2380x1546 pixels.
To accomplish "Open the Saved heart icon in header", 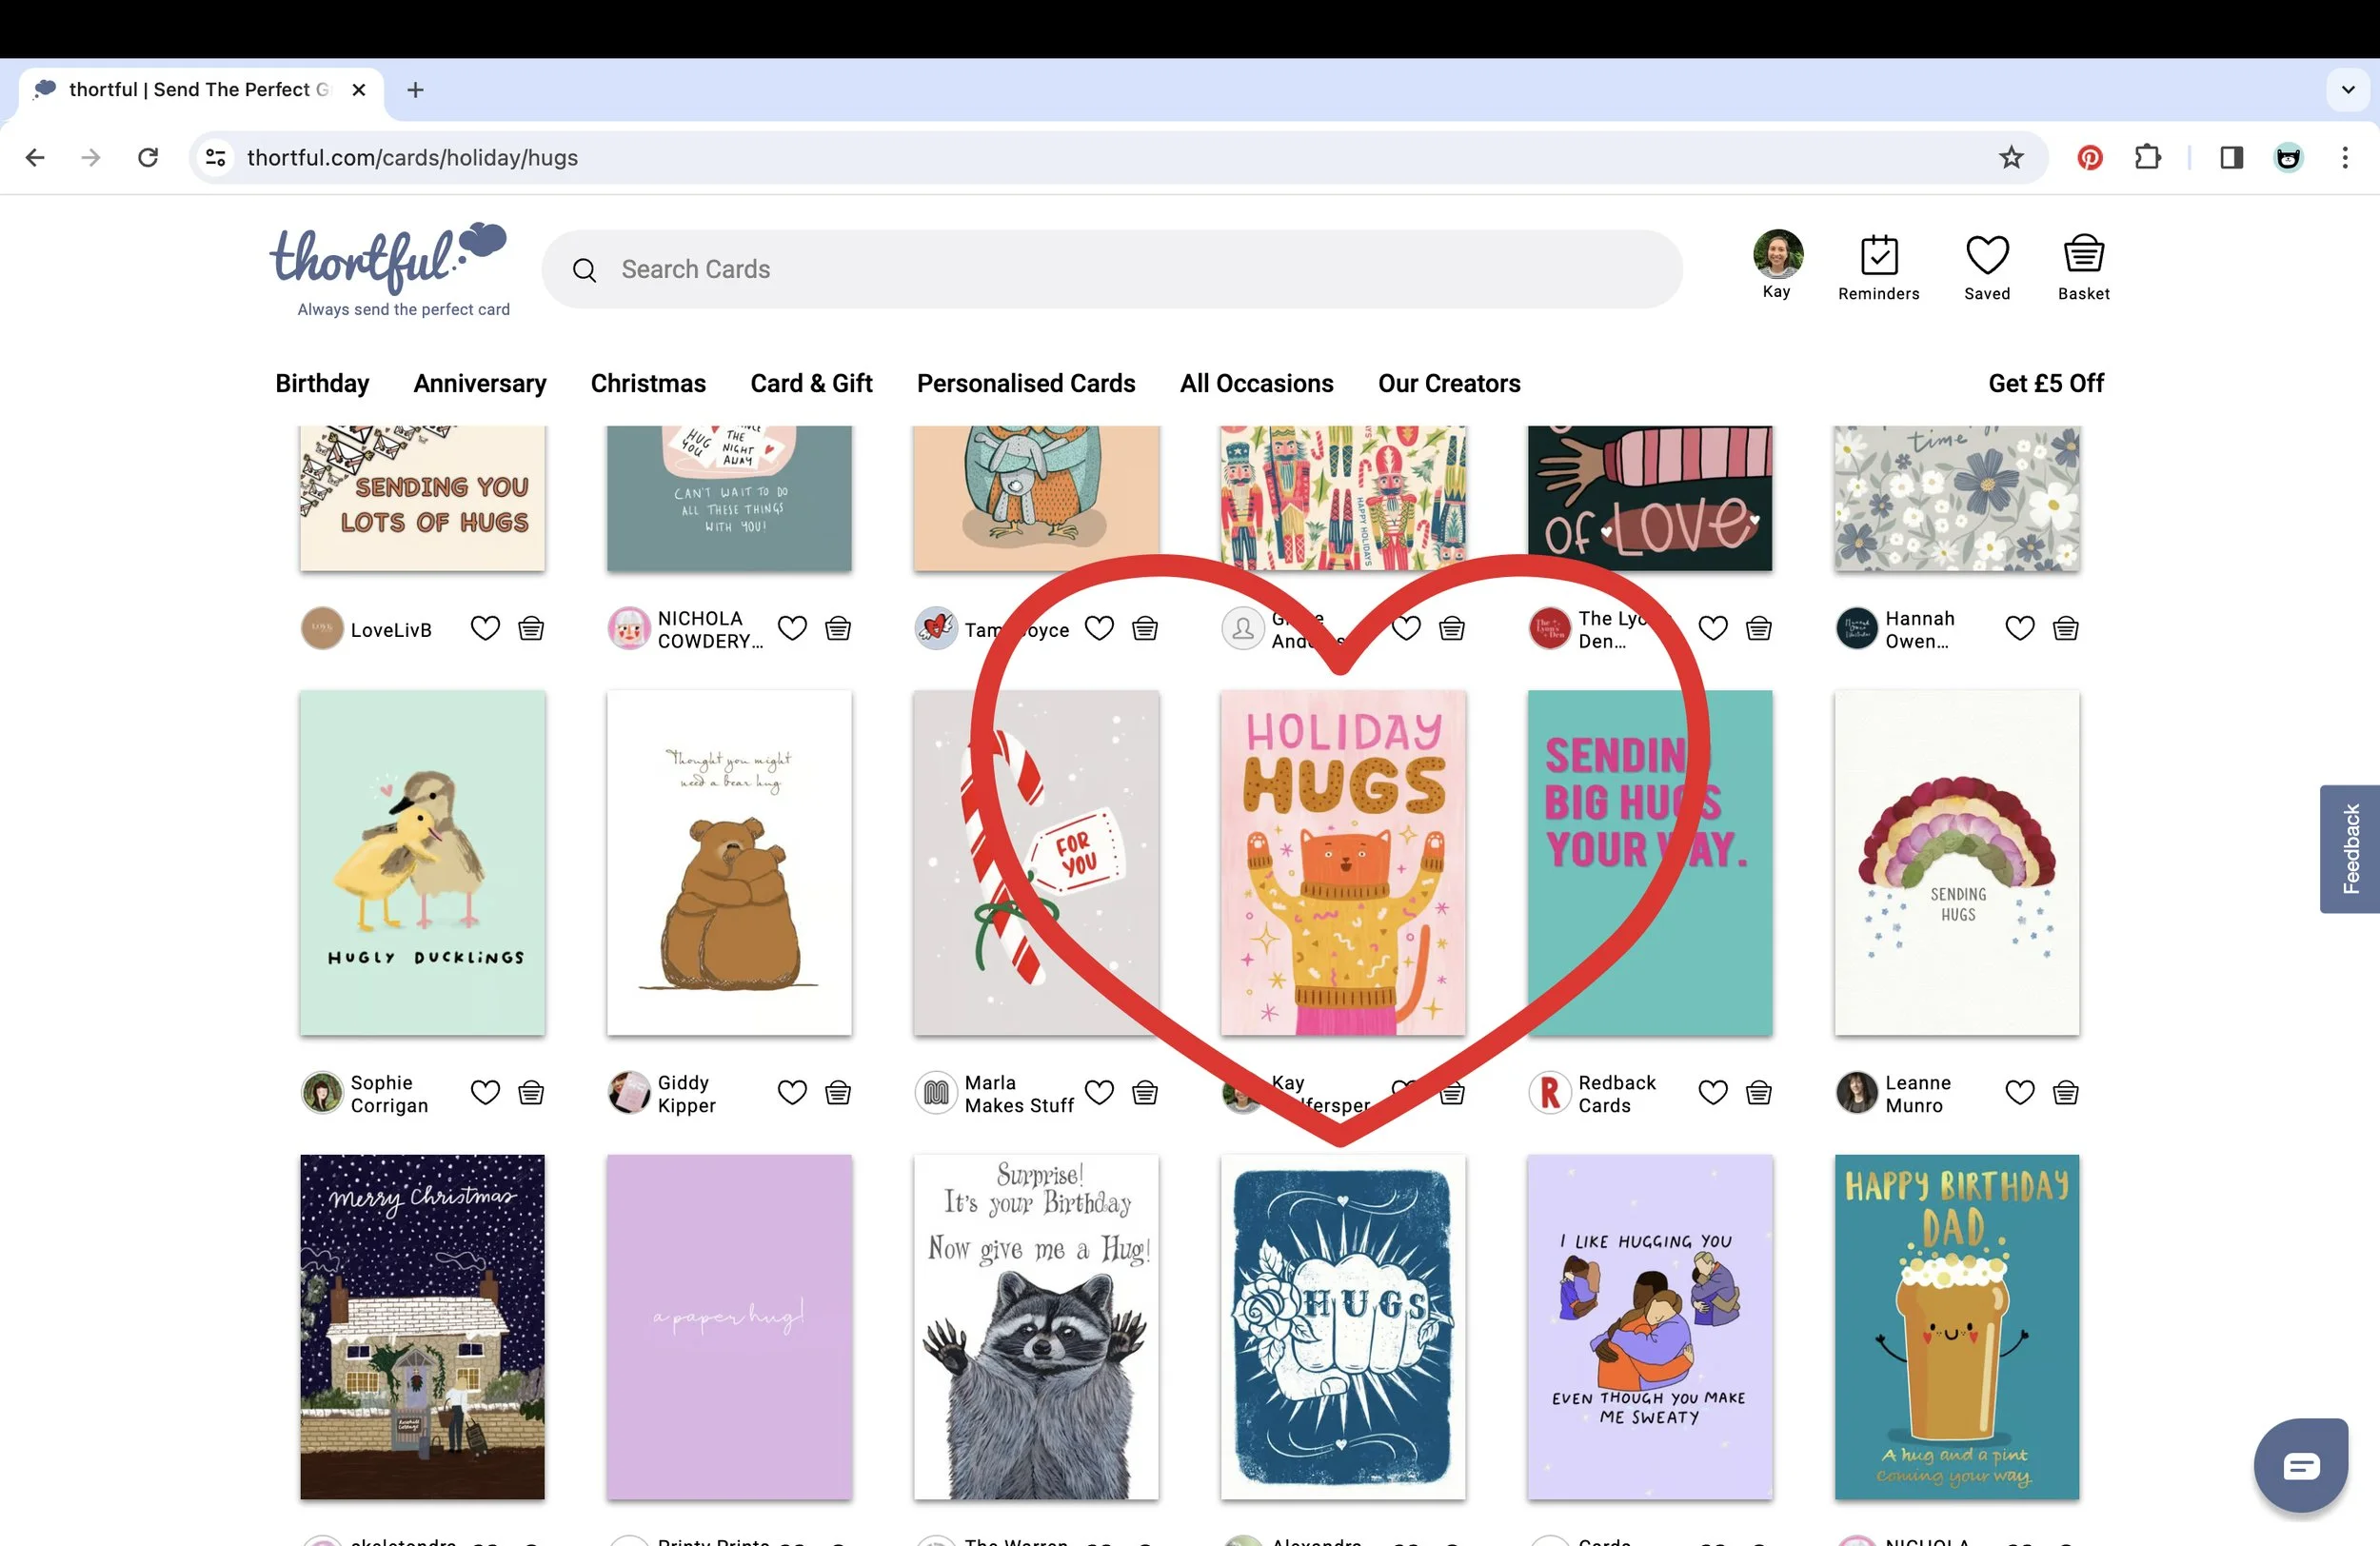I will point(1986,256).
